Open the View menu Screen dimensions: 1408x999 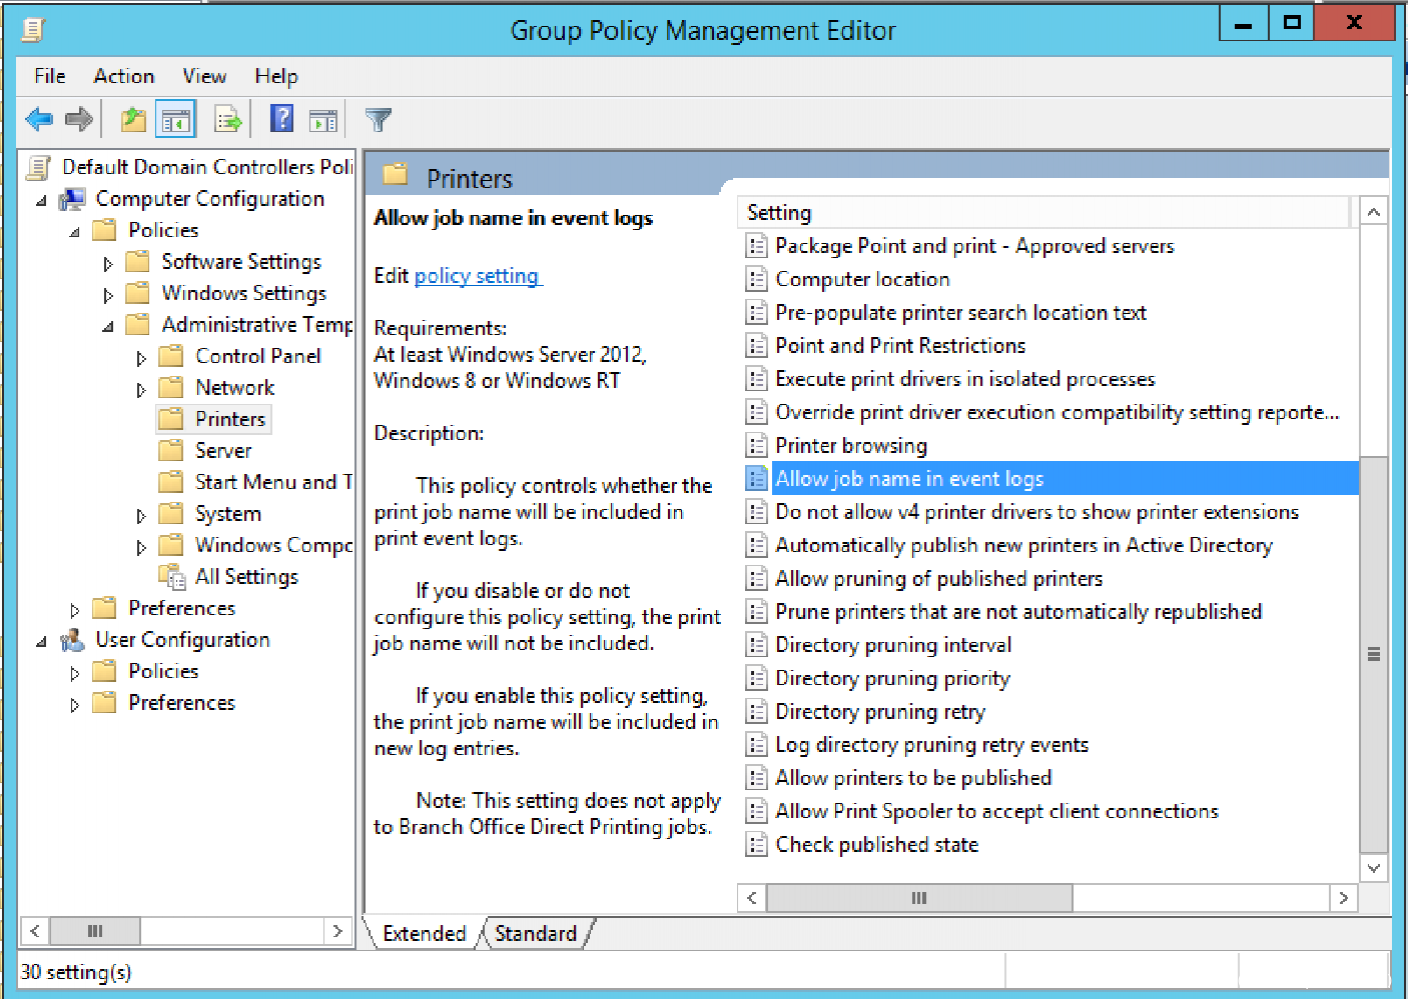click(204, 76)
